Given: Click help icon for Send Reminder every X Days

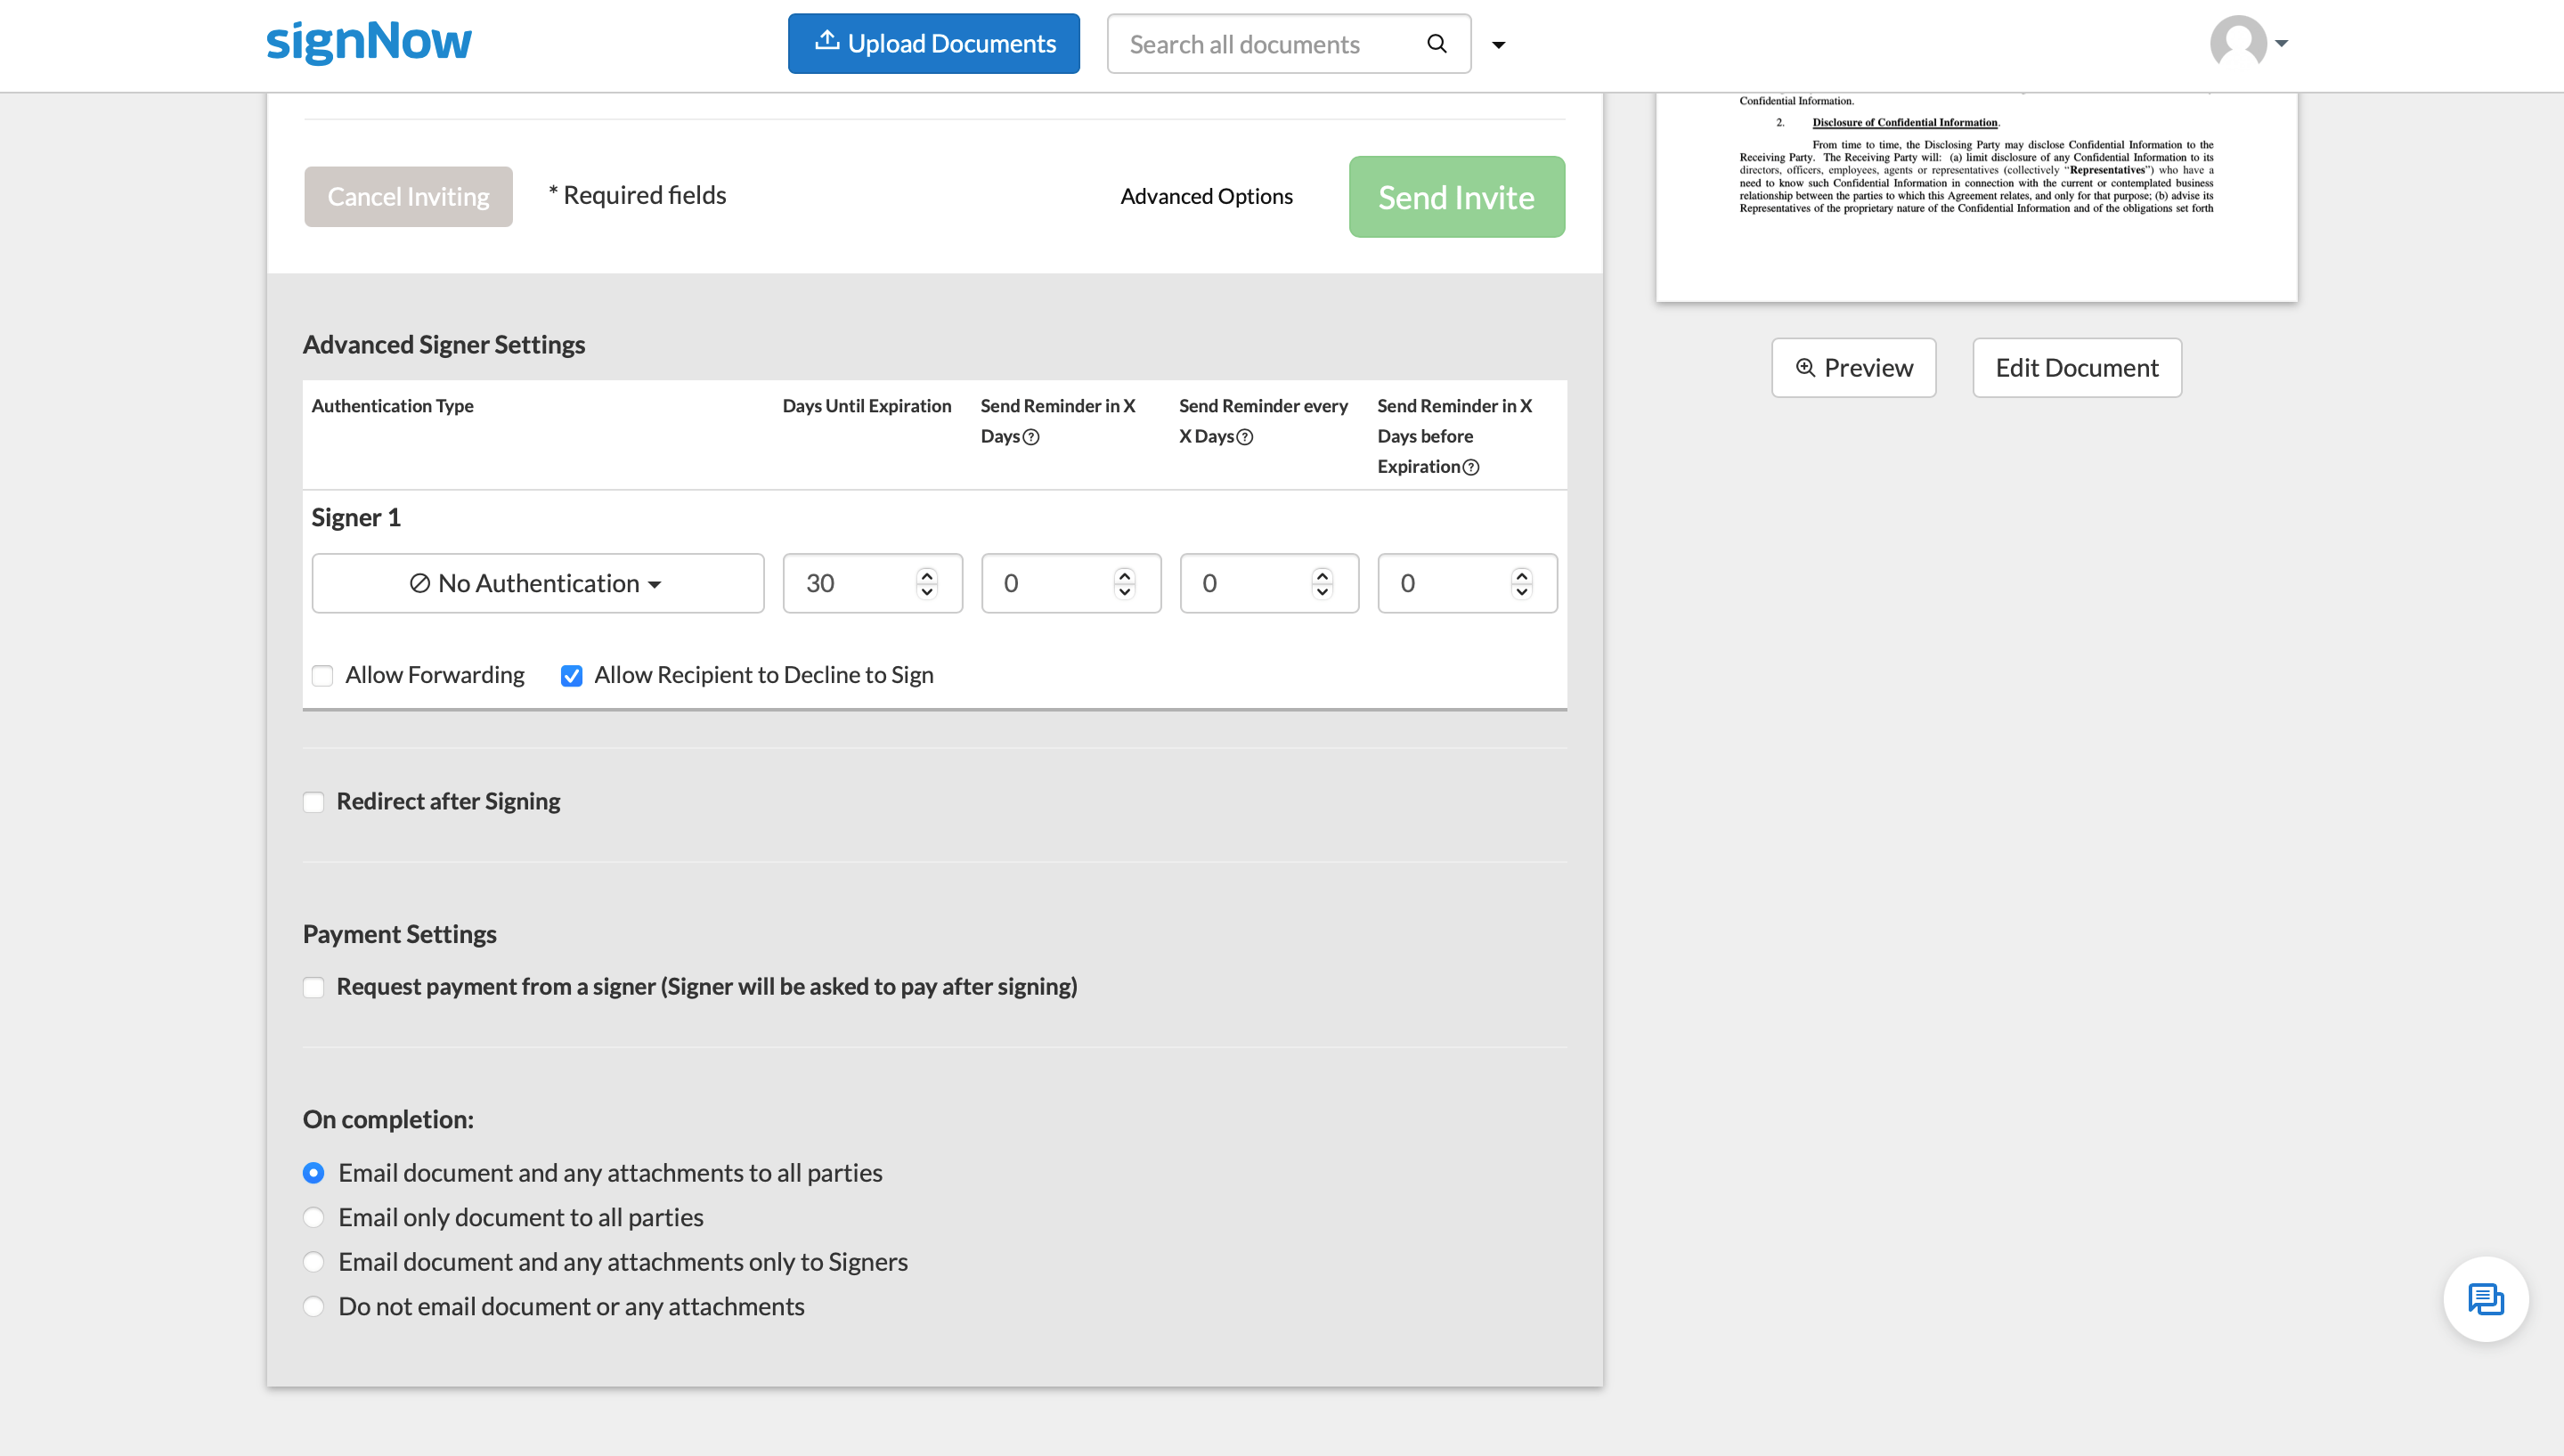Looking at the screenshot, I should pyautogui.click(x=1245, y=437).
